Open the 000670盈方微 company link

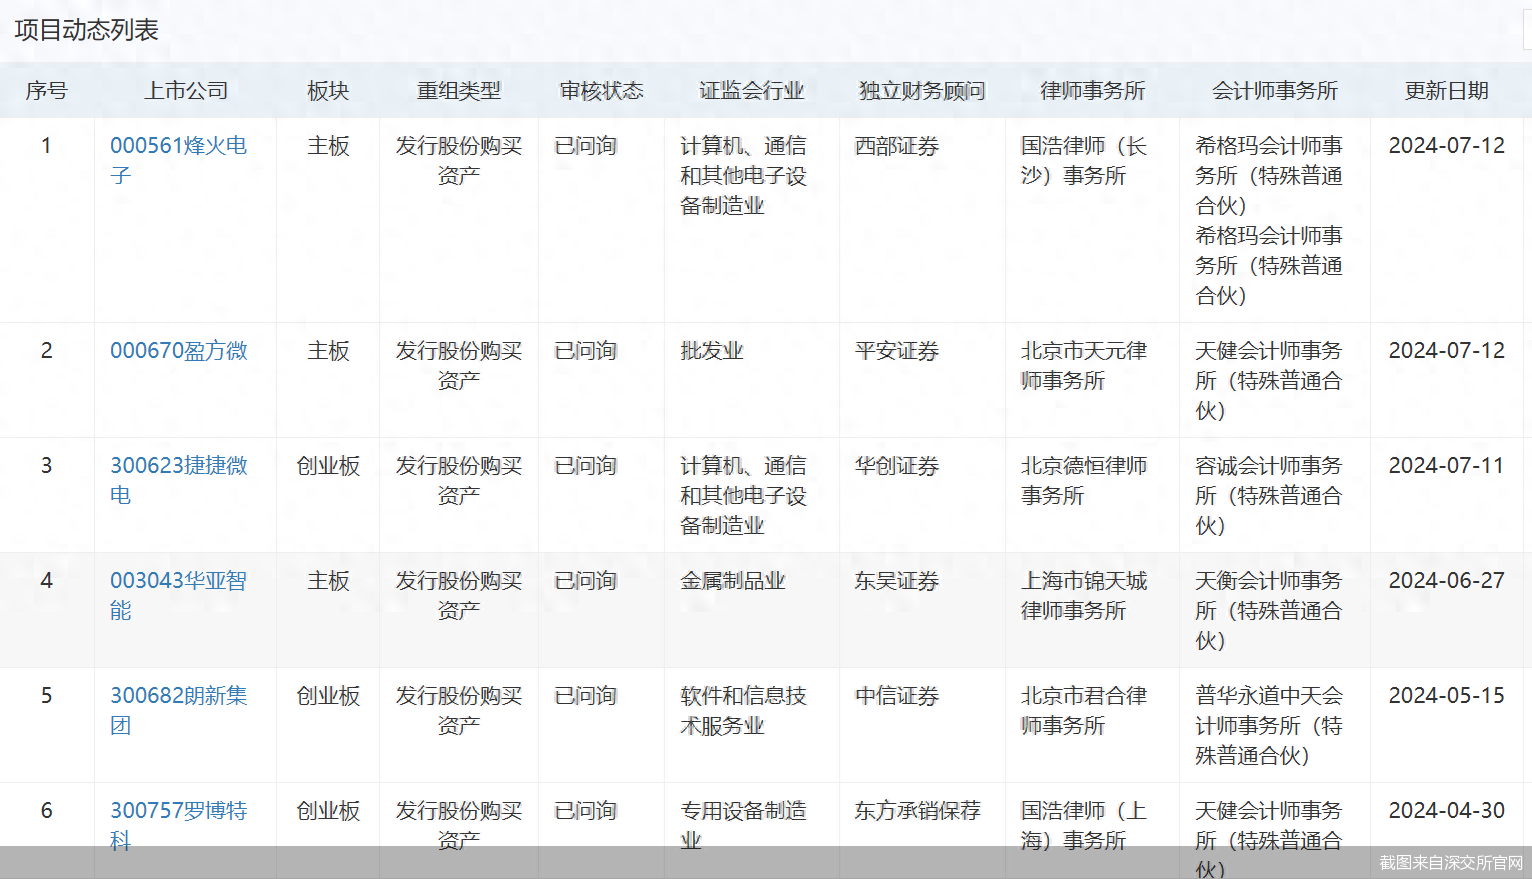point(178,351)
